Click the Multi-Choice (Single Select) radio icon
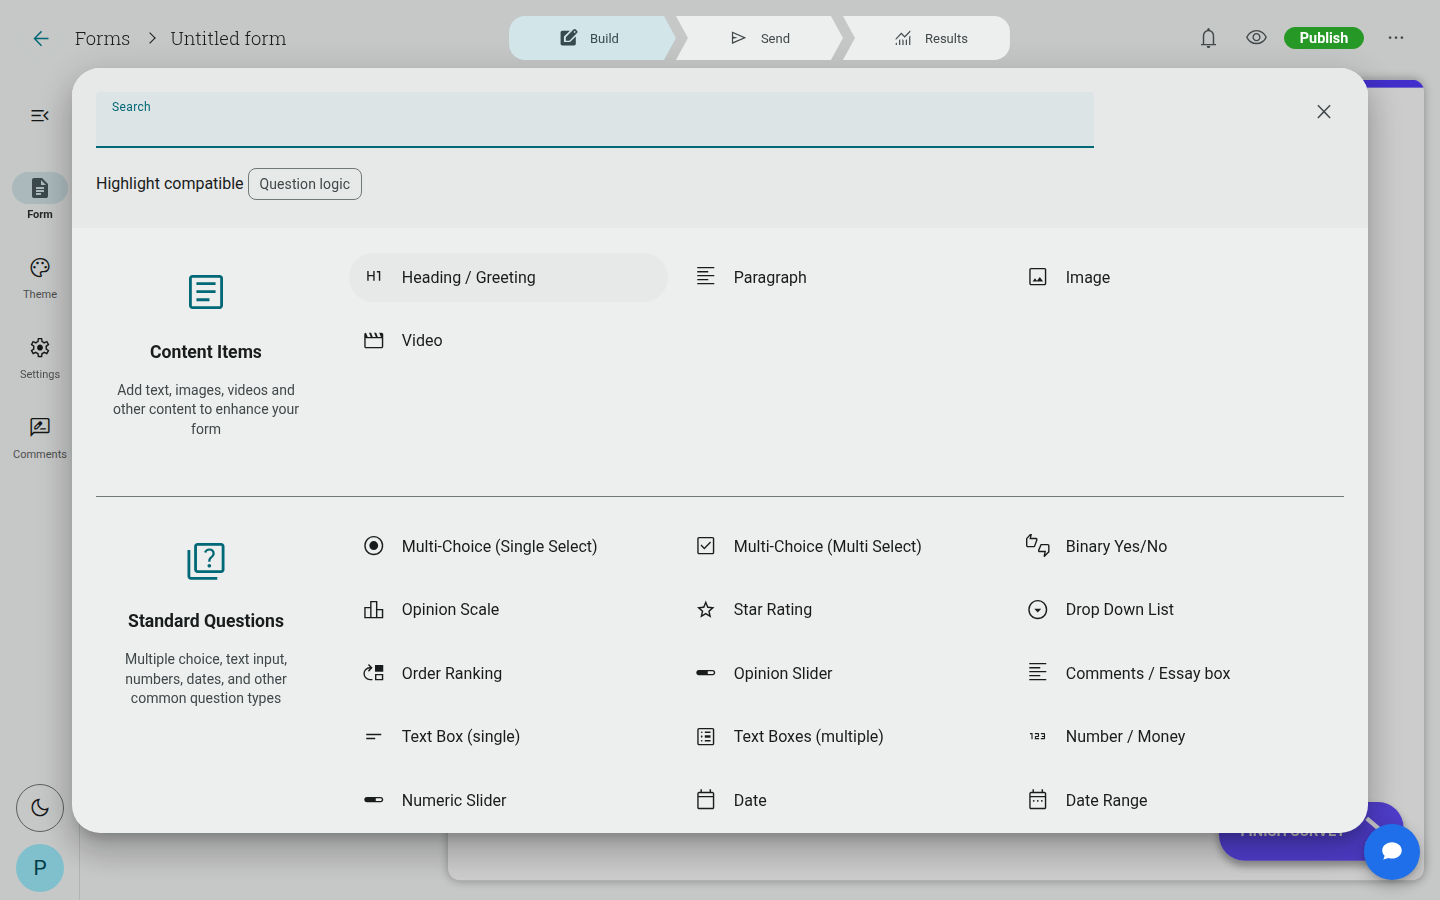 tap(374, 546)
